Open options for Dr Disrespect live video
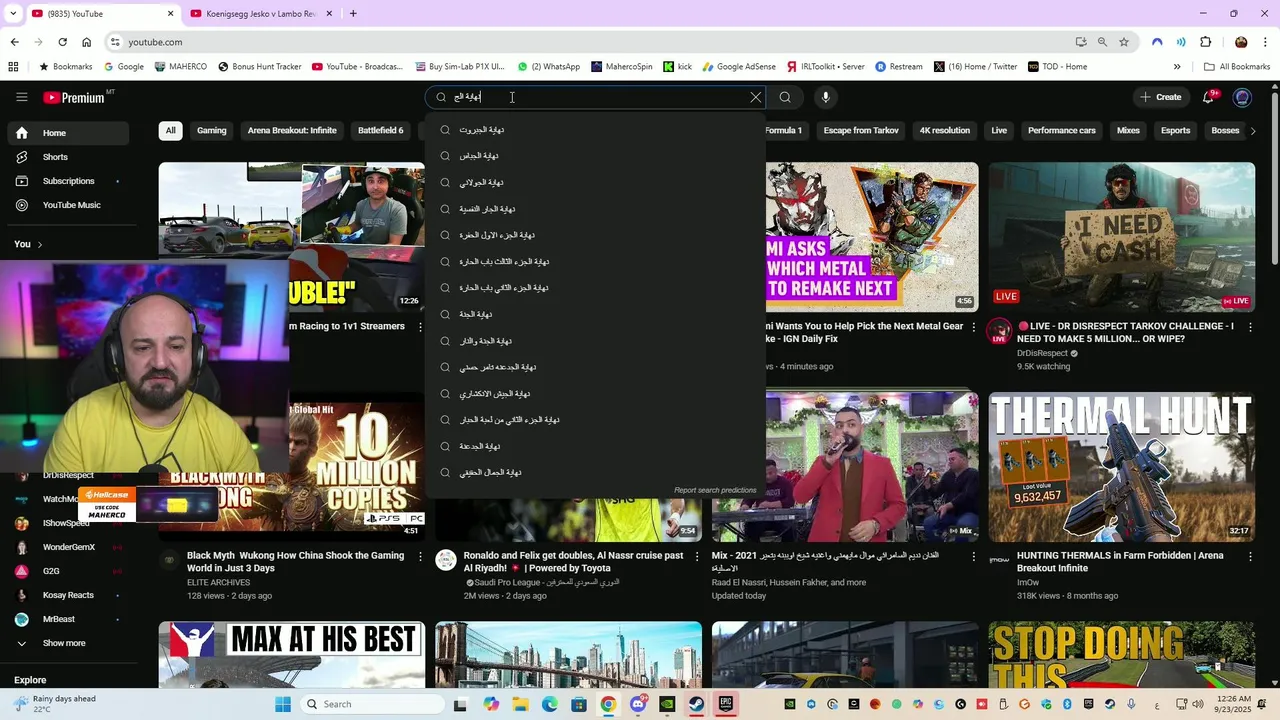 click(1250, 327)
